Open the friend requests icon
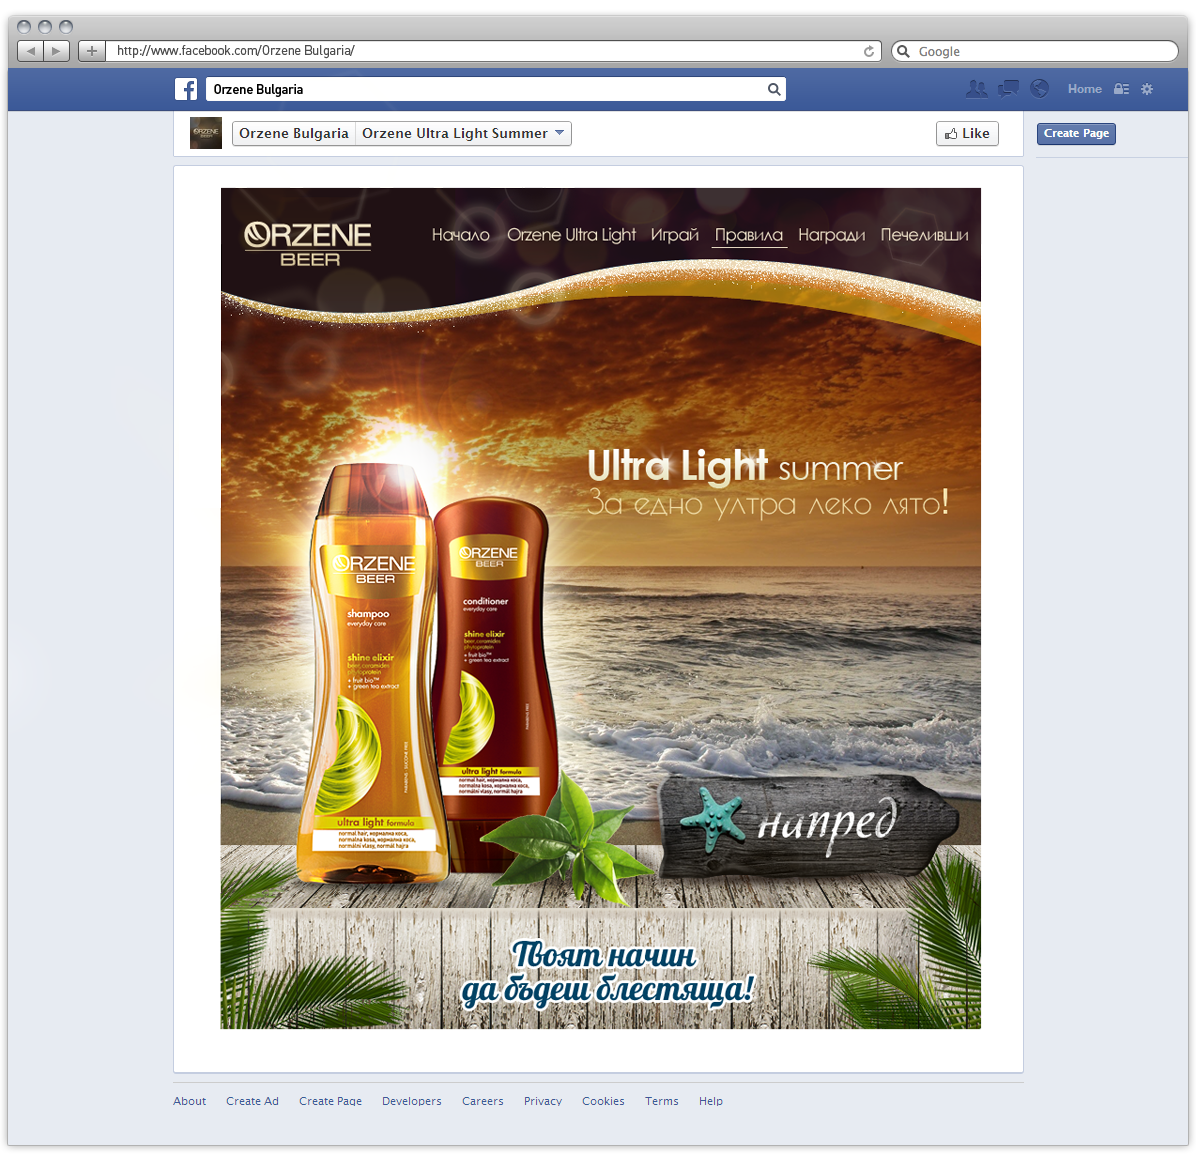 [976, 89]
